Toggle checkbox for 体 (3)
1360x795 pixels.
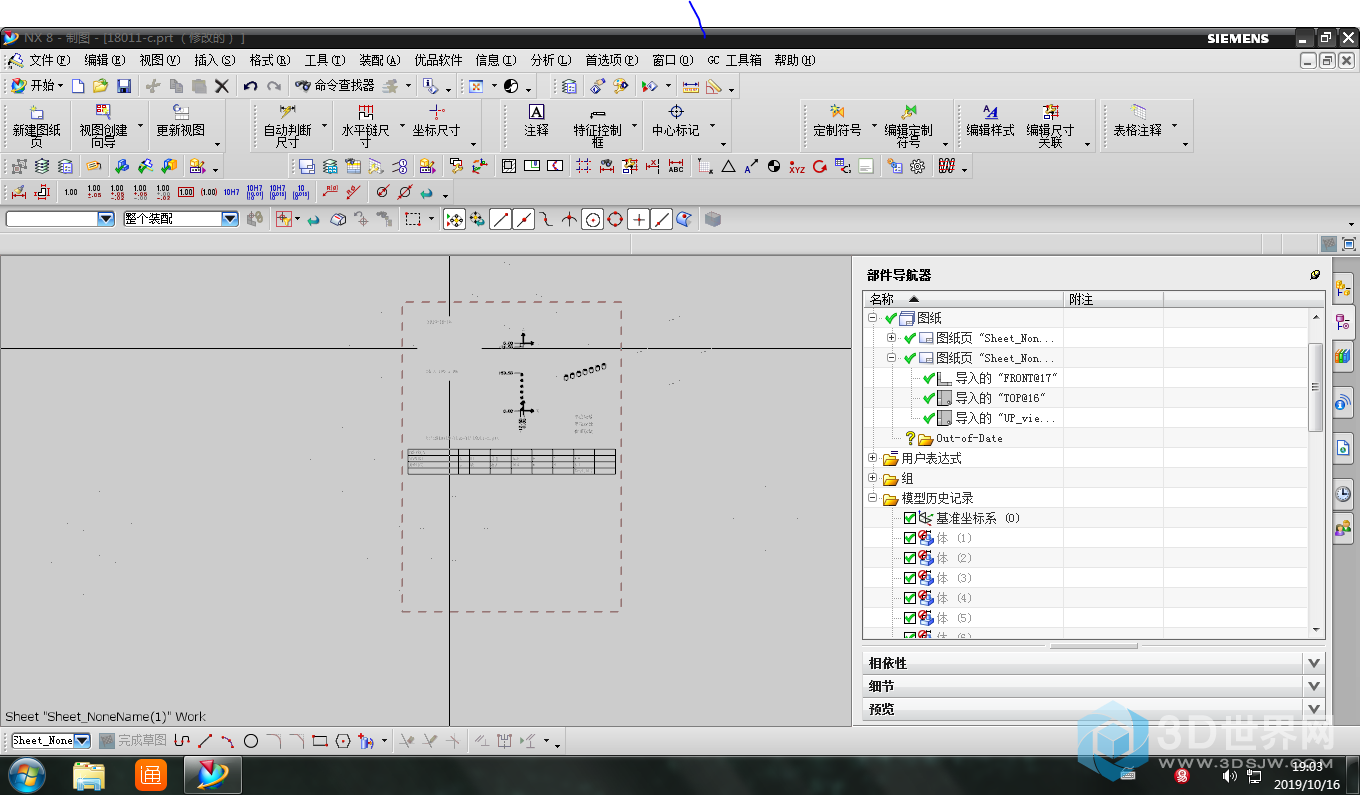(909, 578)
